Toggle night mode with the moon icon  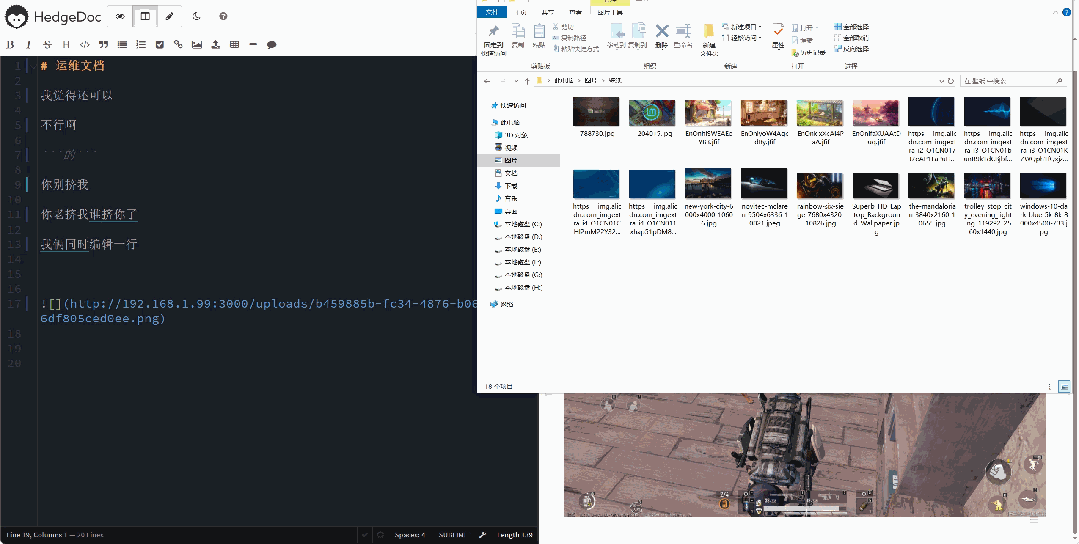pos(197,17)
